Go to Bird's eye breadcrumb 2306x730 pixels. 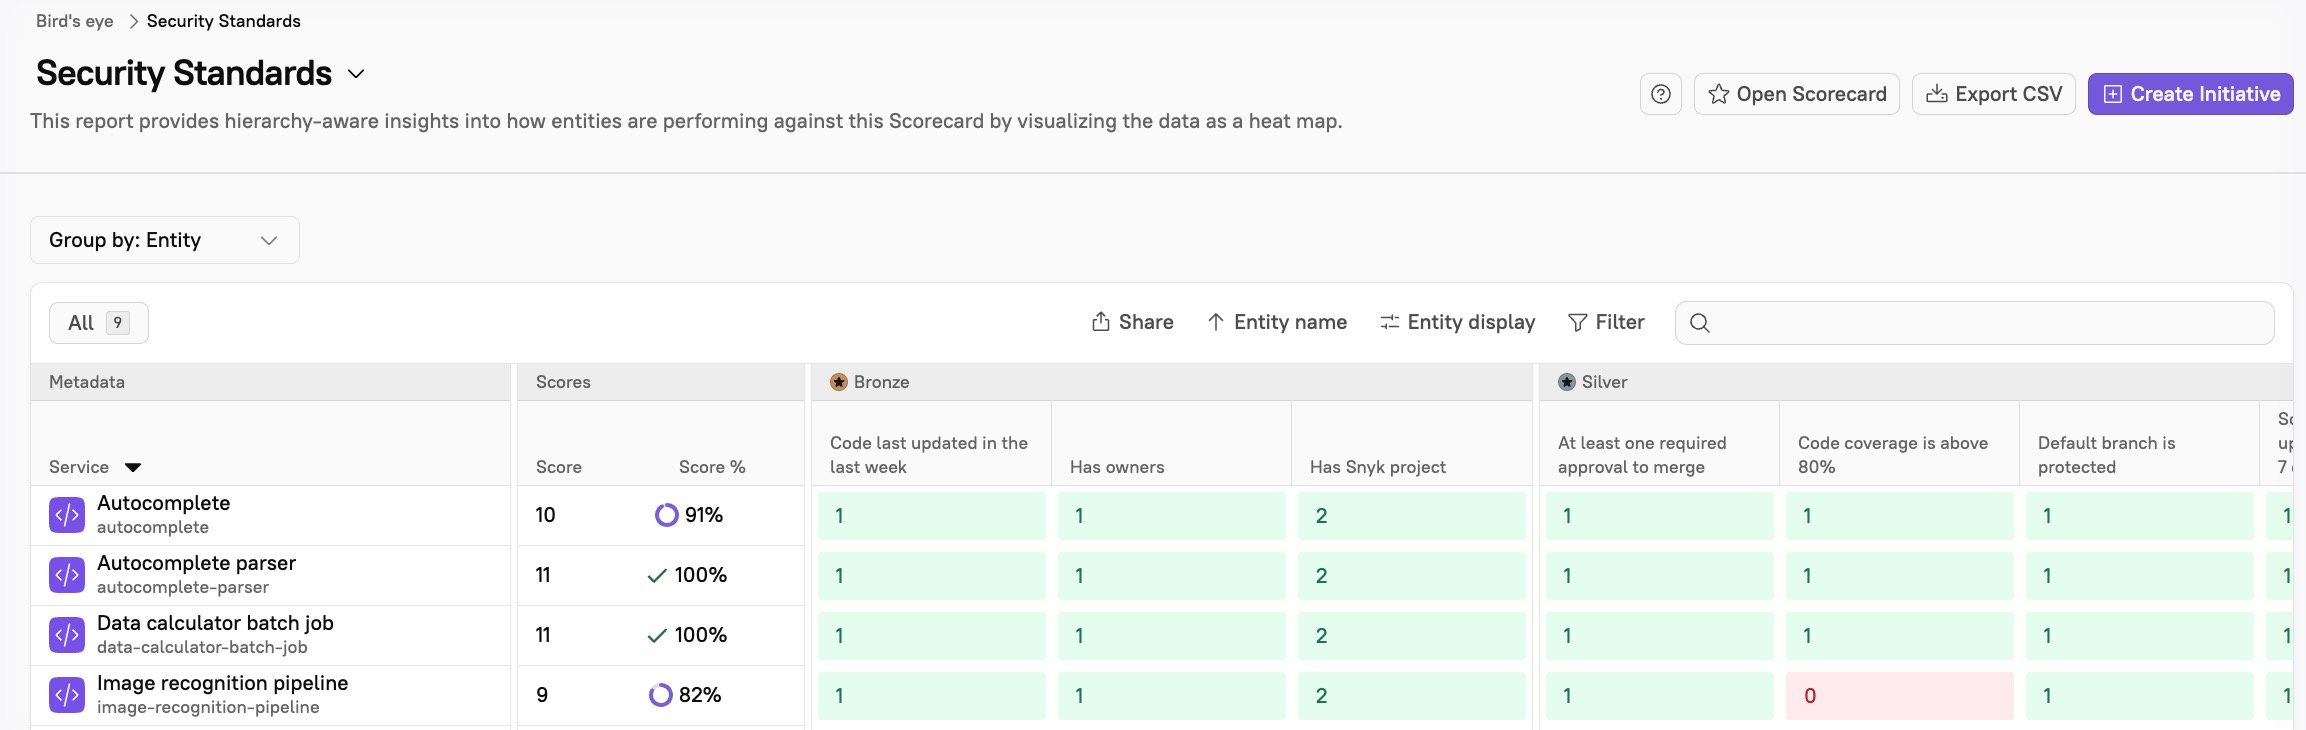tap(75, 21)
